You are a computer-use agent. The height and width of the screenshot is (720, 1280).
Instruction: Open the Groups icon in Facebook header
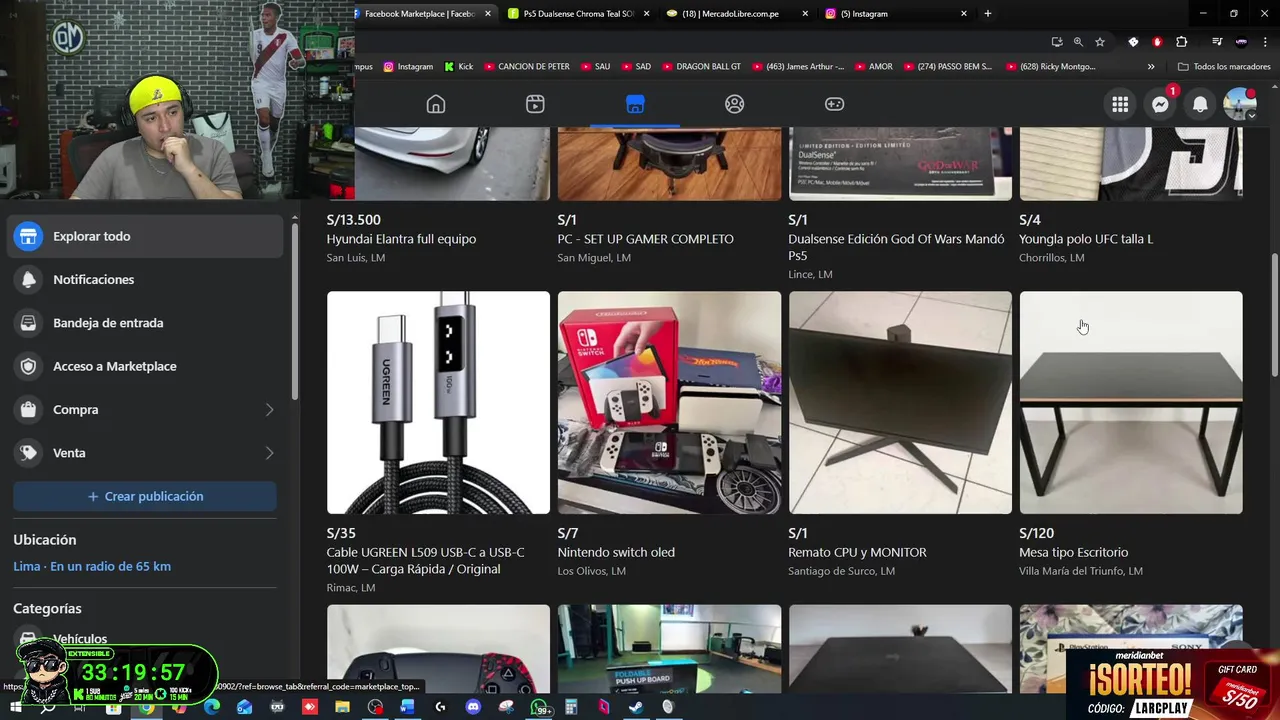coord(735,104)
